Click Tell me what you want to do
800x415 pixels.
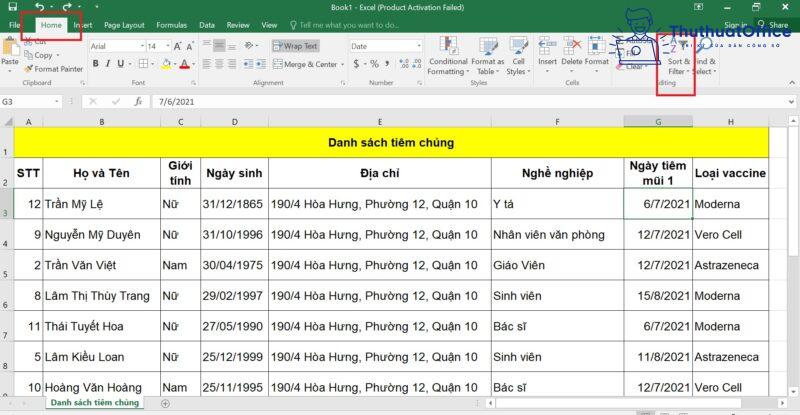(x=344, y=25)
